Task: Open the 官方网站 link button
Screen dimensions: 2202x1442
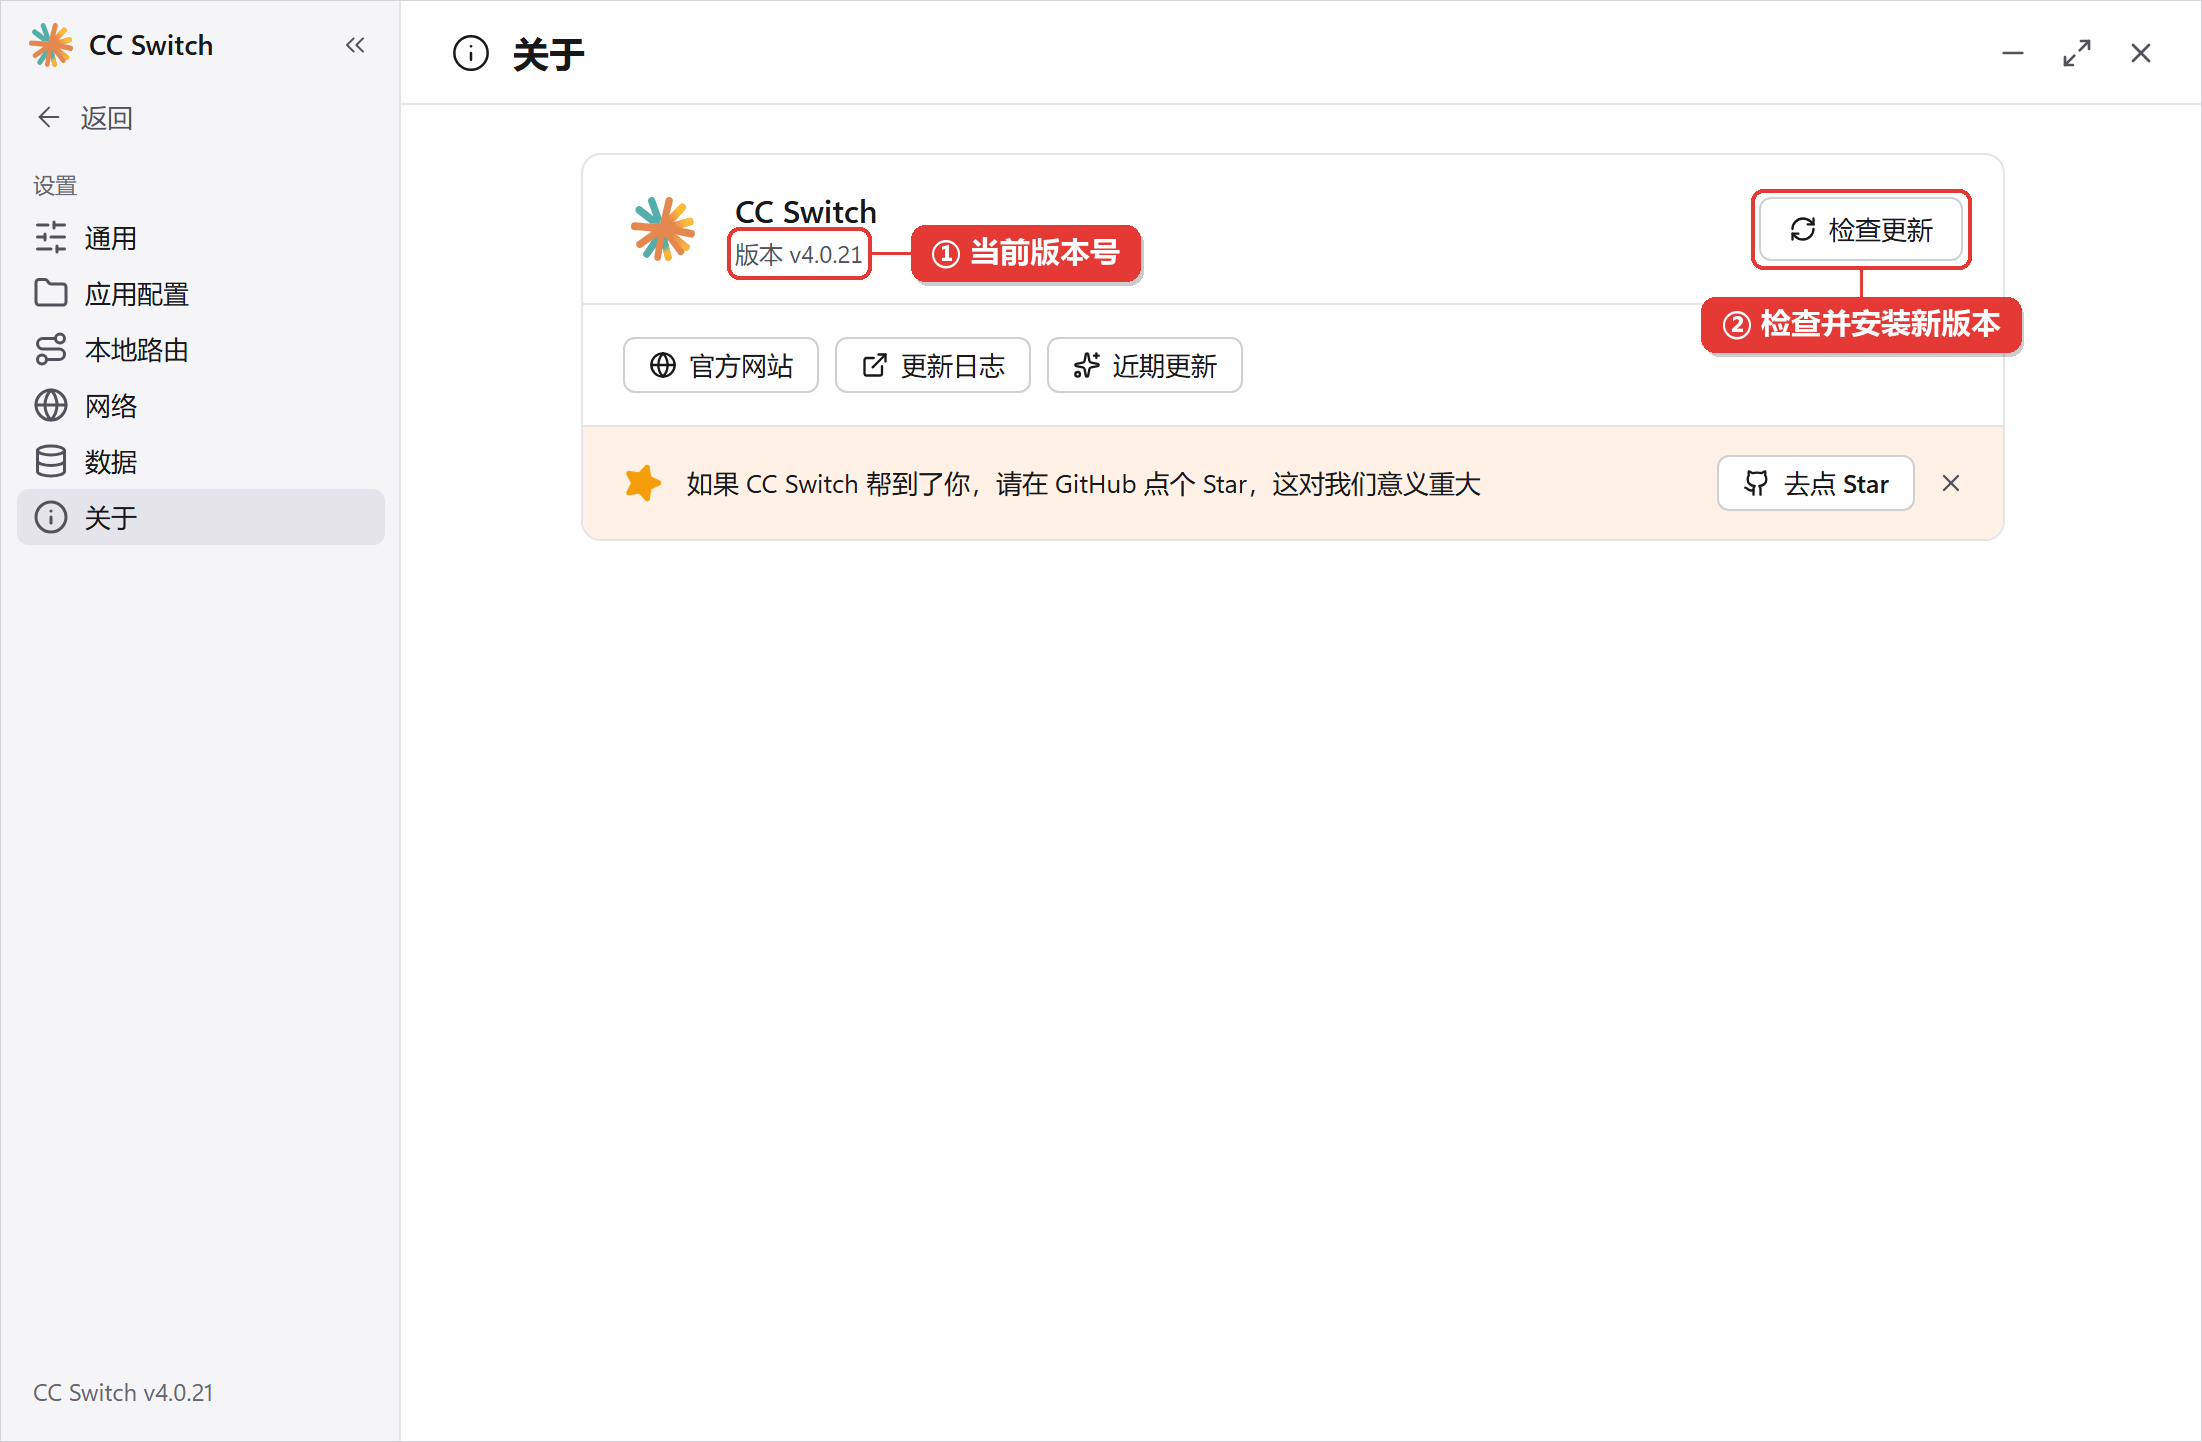Action: 721,366
